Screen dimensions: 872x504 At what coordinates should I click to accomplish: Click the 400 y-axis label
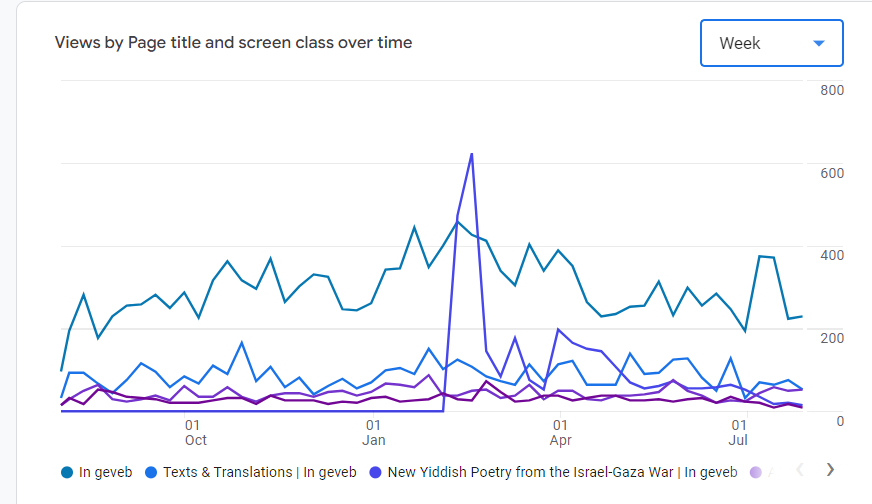pos(832,255)
